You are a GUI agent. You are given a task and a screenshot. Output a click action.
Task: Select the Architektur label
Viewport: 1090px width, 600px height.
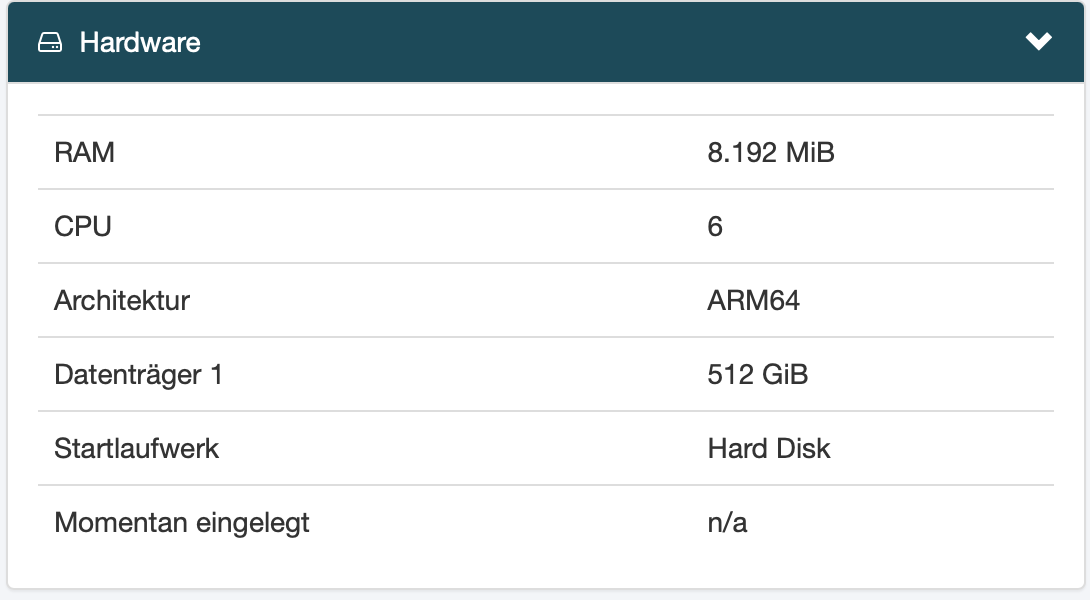tap(122, 300)
